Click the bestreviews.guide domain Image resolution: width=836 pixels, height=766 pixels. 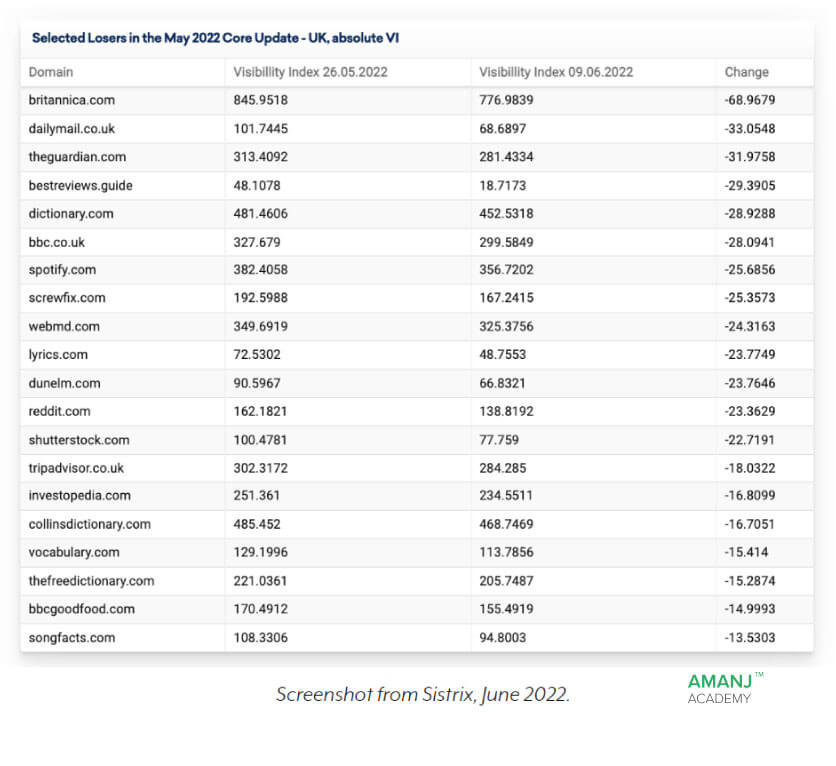pyautogui.click(x=81, y=186)
